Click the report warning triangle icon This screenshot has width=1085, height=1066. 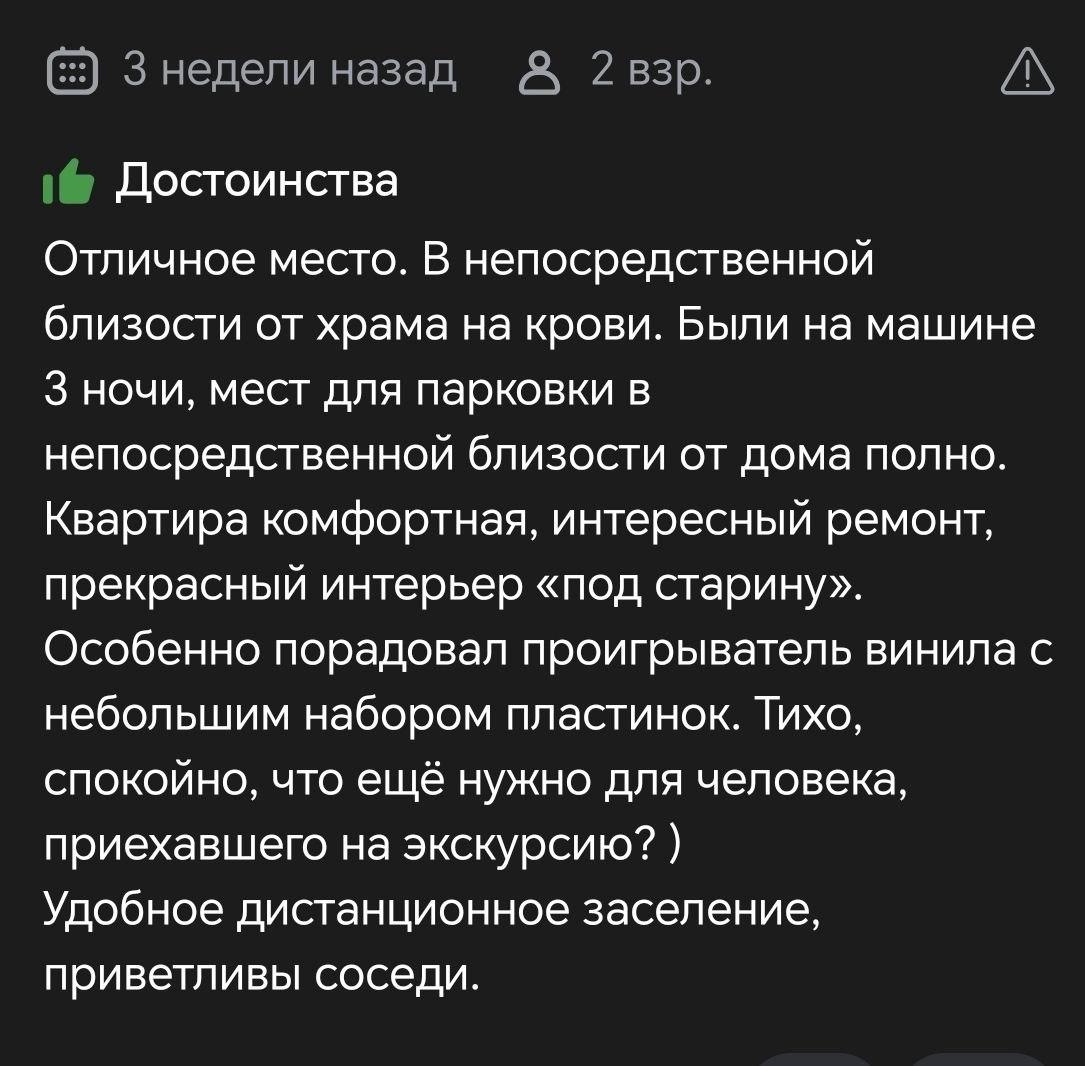pyautogui.click(x=1028, y=74)
